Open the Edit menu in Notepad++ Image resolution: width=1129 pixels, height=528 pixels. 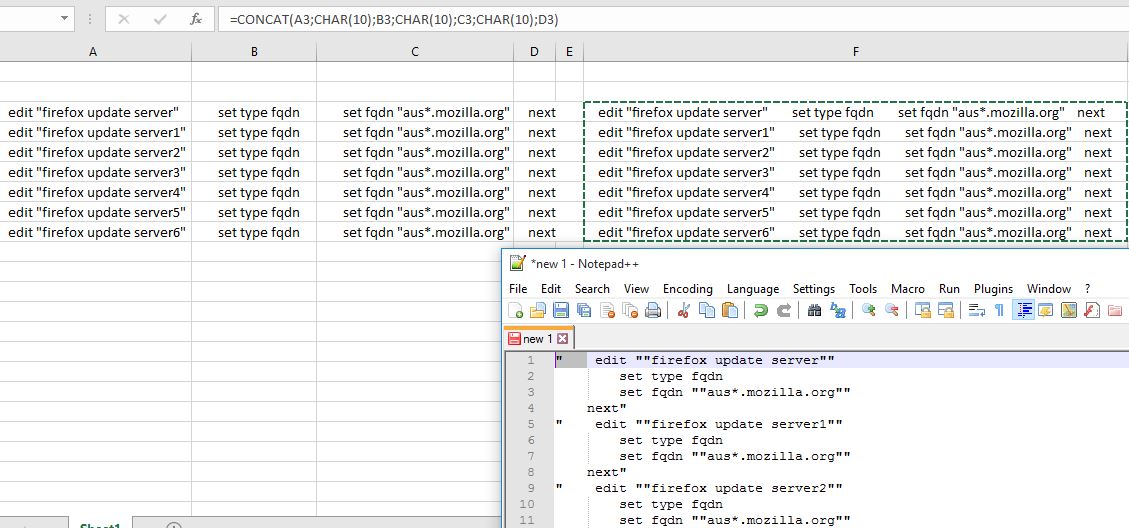coord(551,289)
